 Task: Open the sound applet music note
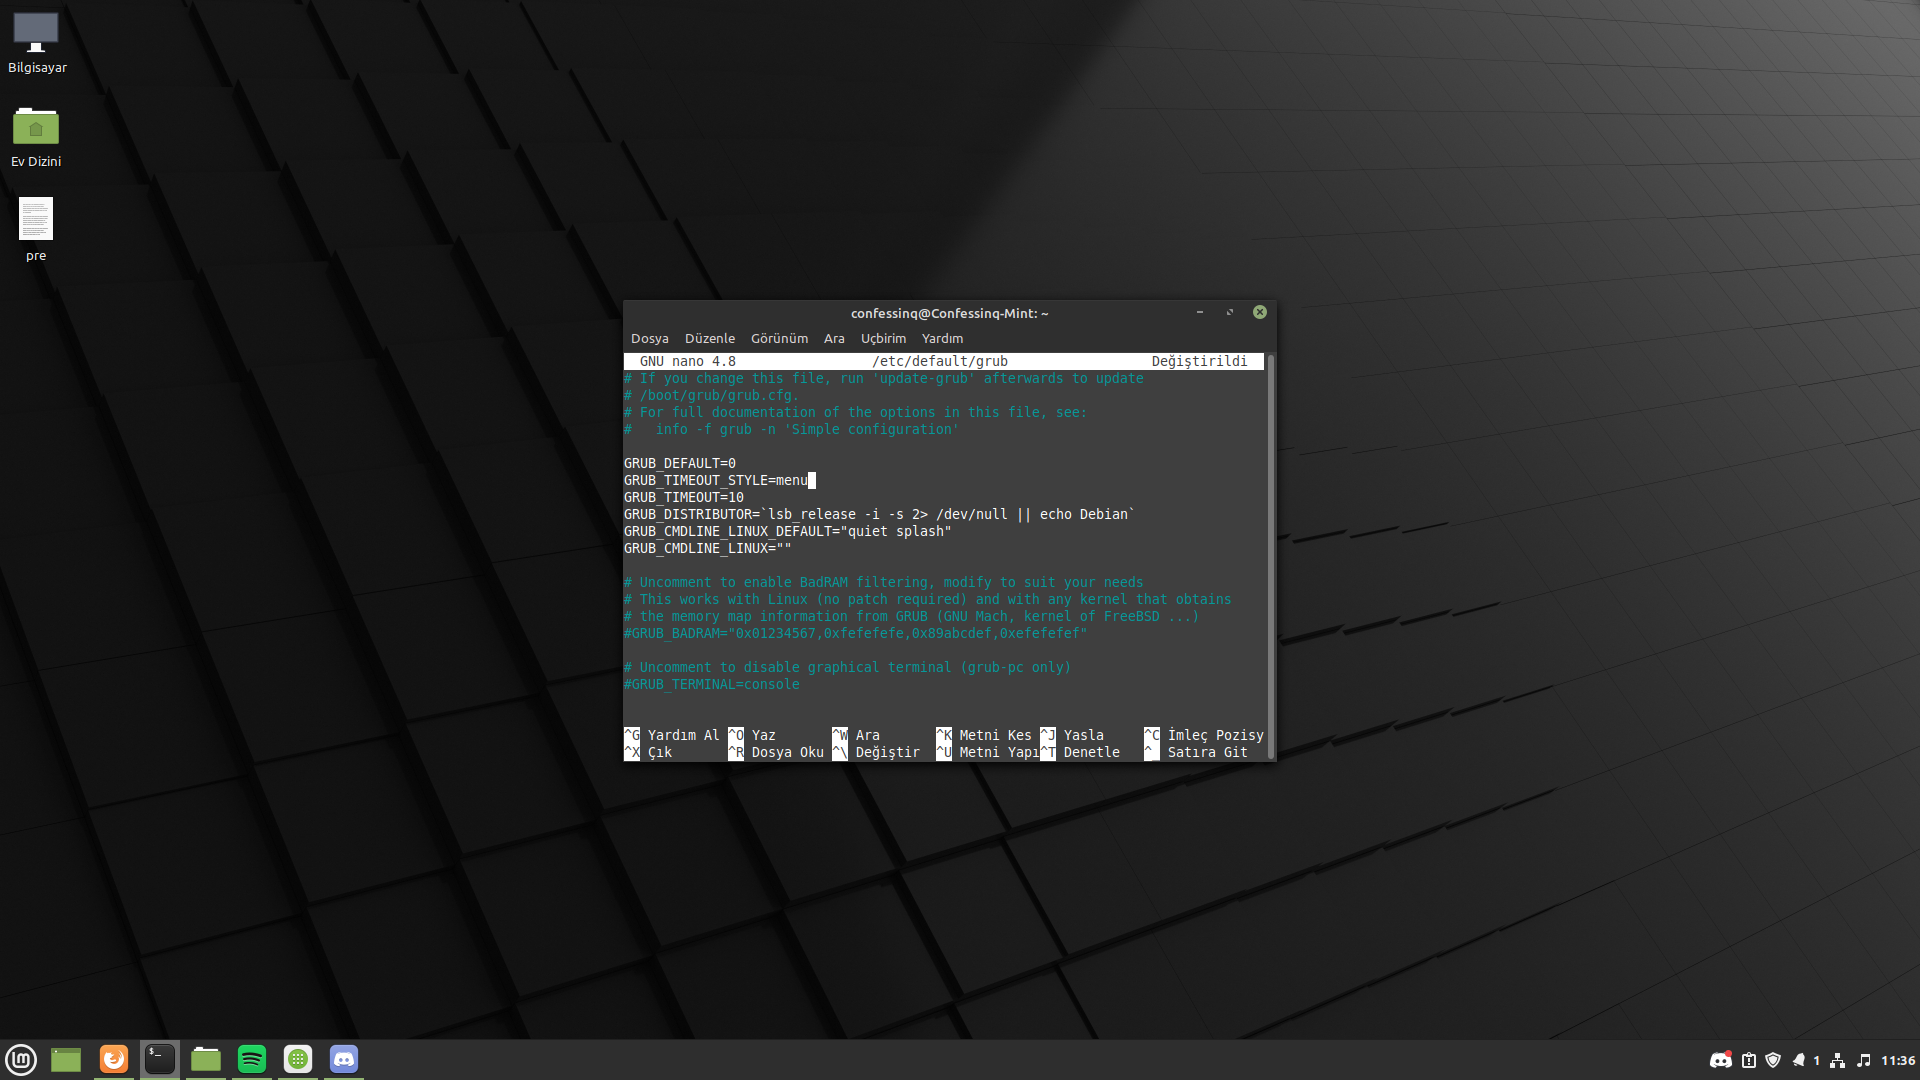point(1864,1060)
